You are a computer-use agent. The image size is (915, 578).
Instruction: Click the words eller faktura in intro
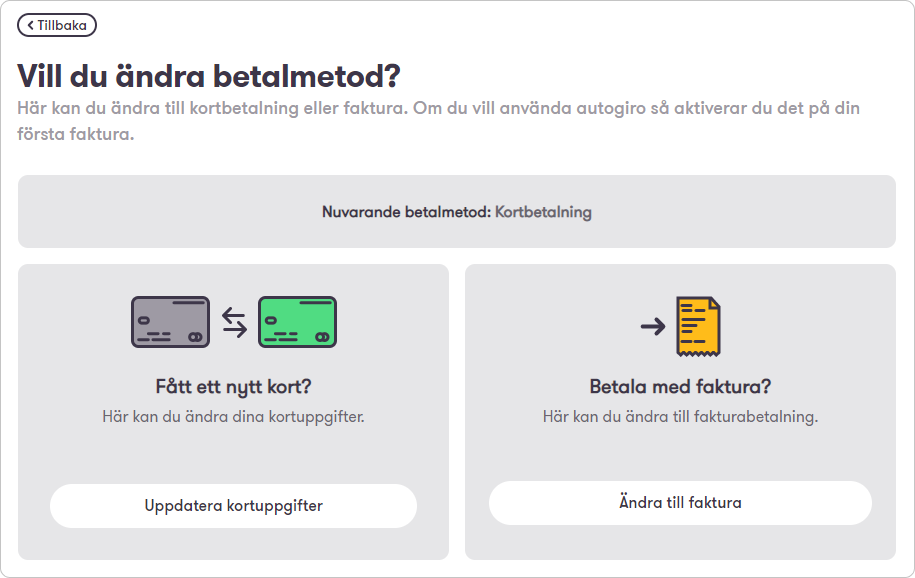355,109
